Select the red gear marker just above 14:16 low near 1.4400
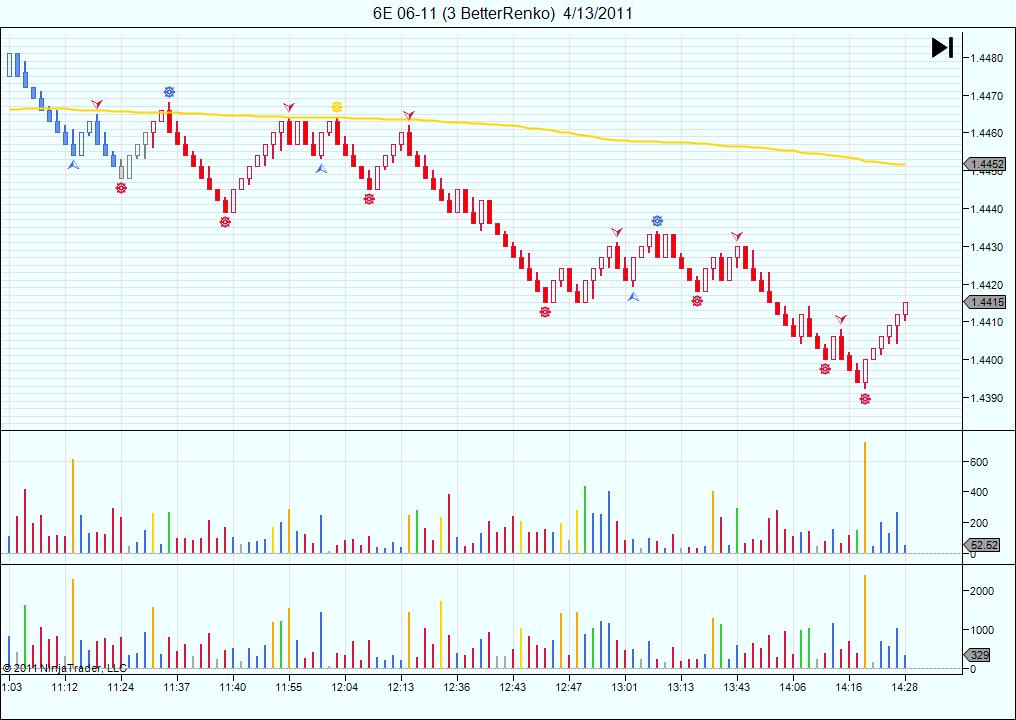 [x=825, y=369]
